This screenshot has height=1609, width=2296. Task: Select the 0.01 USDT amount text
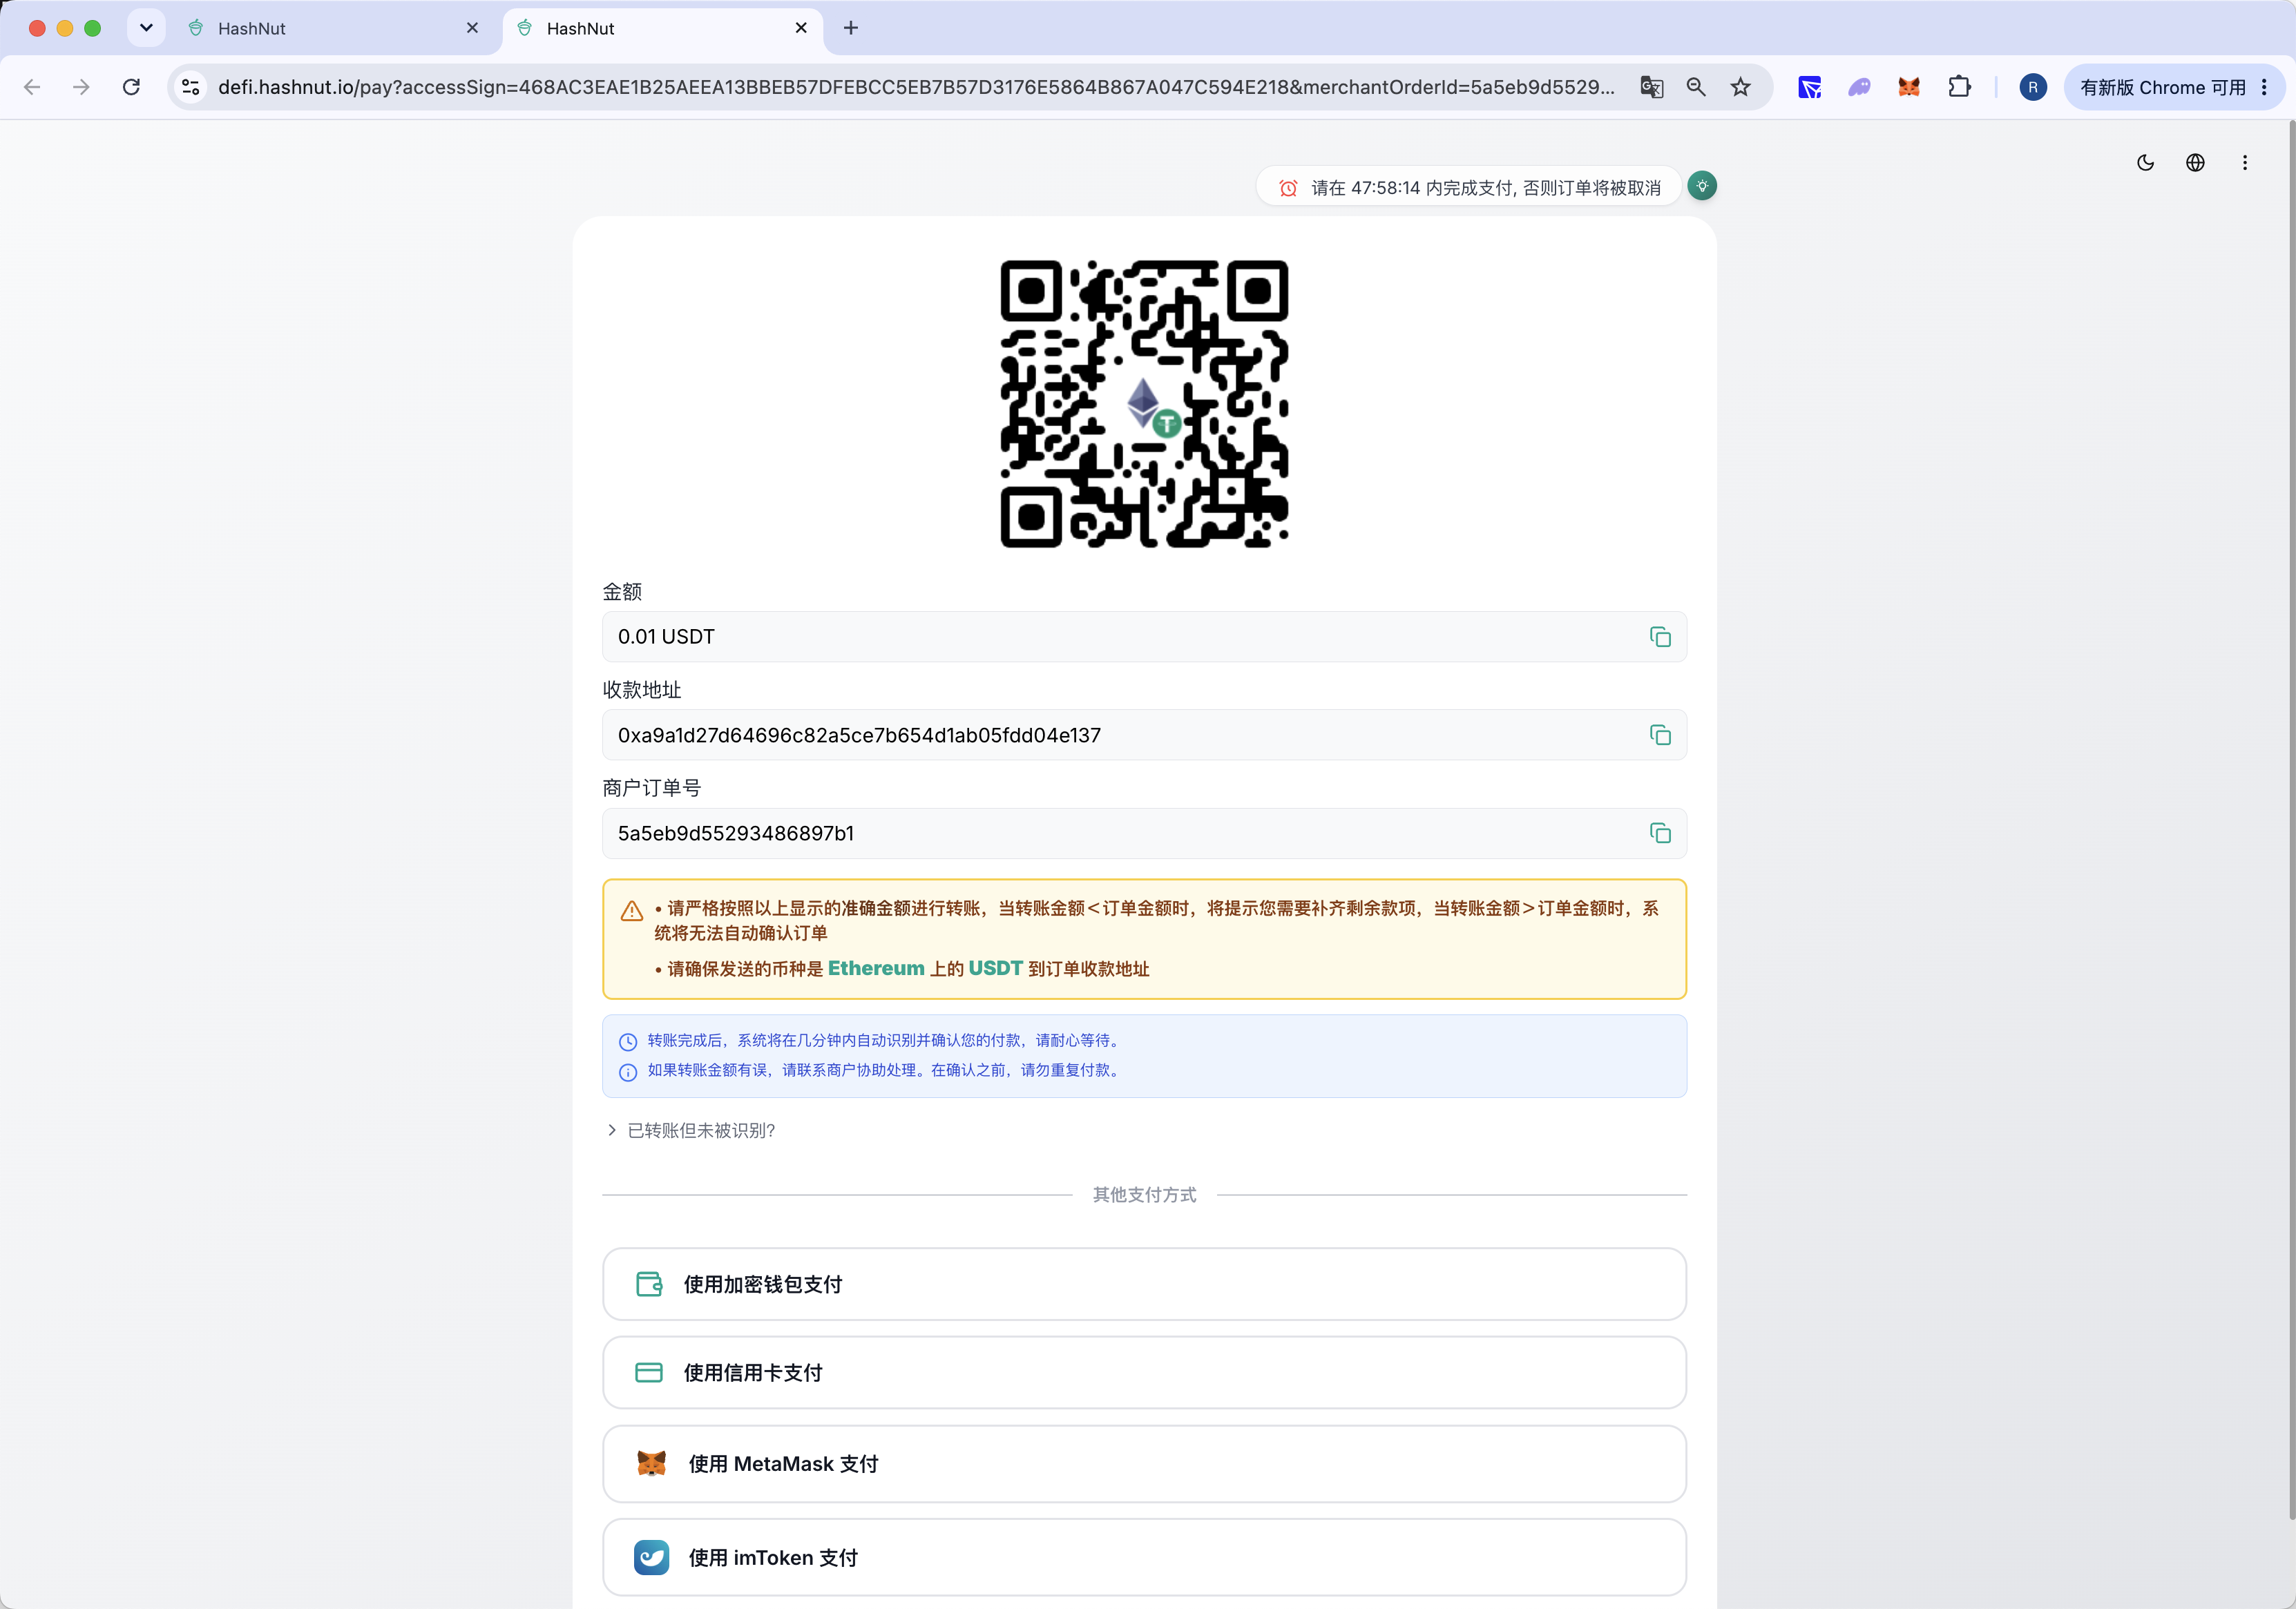666,637
